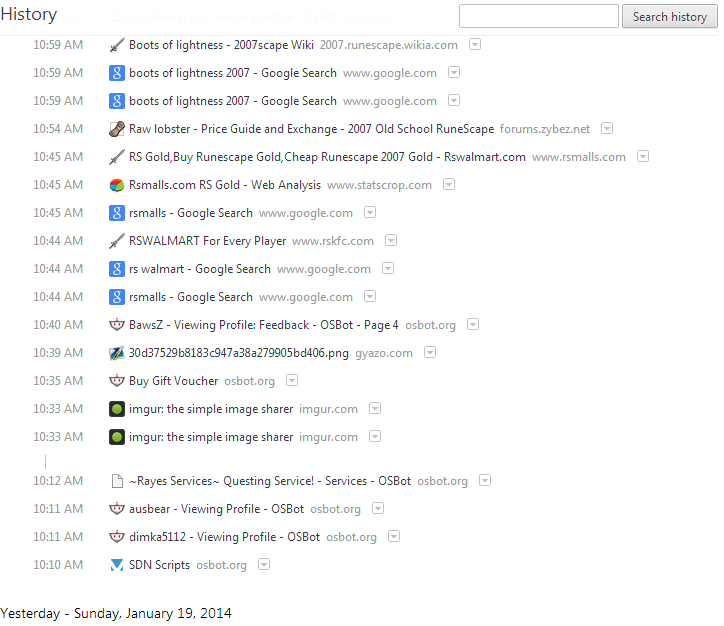This screenshot has height=626, width=724.
Task: Click the imgur favicon on the first 10:33 AM row
Action: pyautogui.click(x=116, y=409)
